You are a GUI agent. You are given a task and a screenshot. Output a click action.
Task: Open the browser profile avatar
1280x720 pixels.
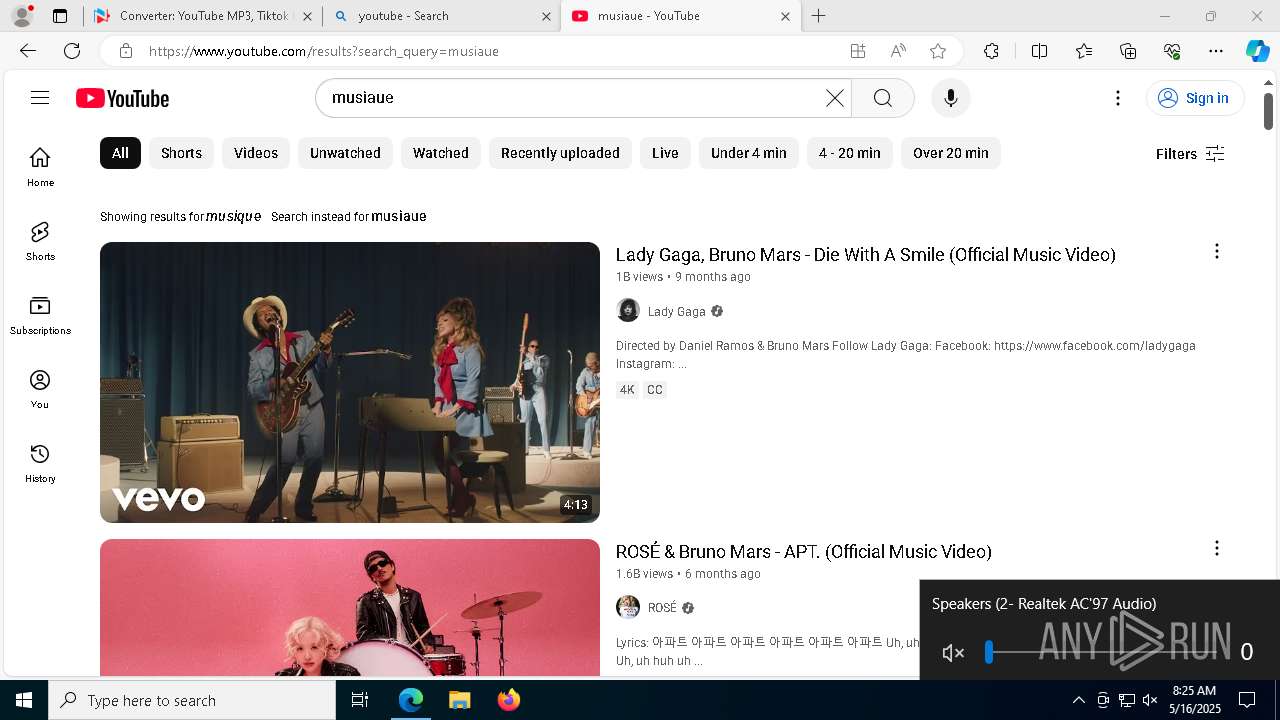tap(22, 16)
